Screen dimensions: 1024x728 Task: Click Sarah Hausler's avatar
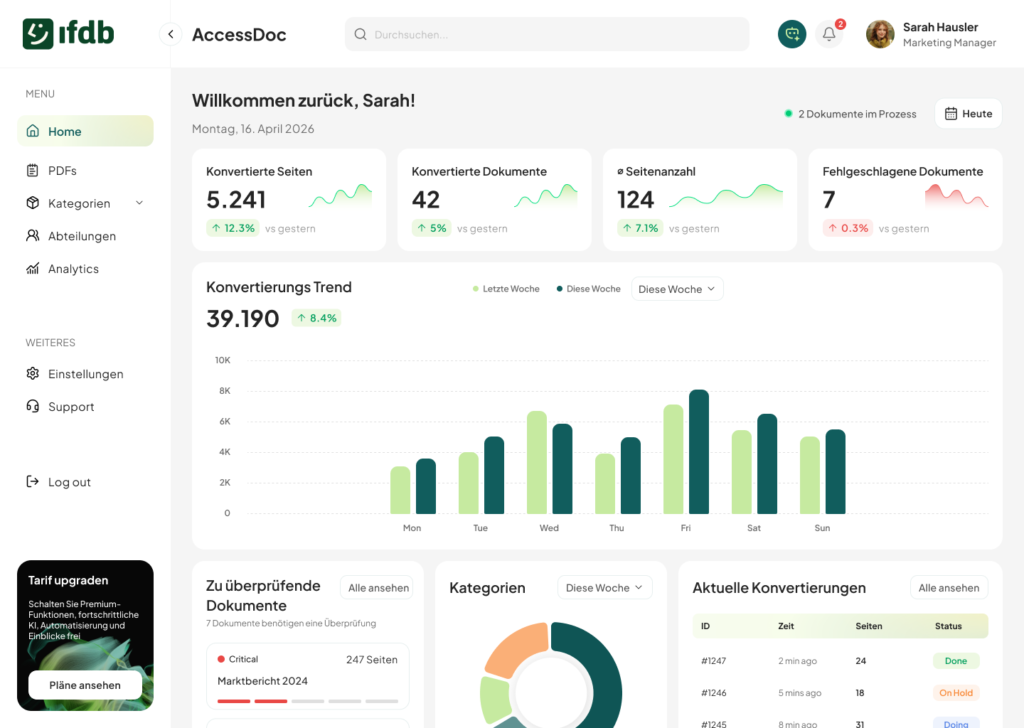click(880, 34)
